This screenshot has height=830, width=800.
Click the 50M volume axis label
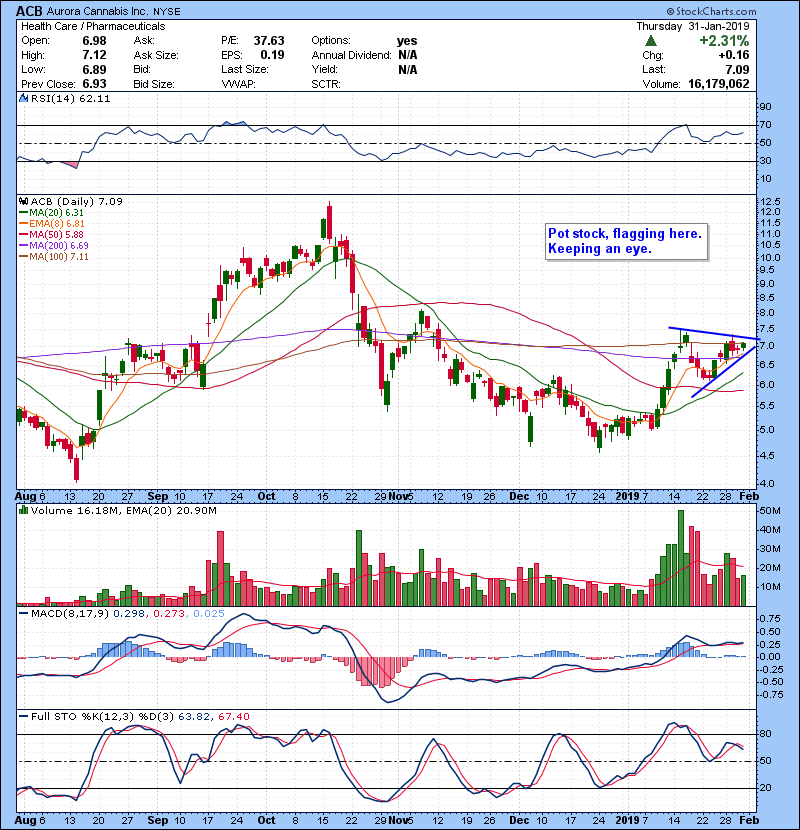770,511
